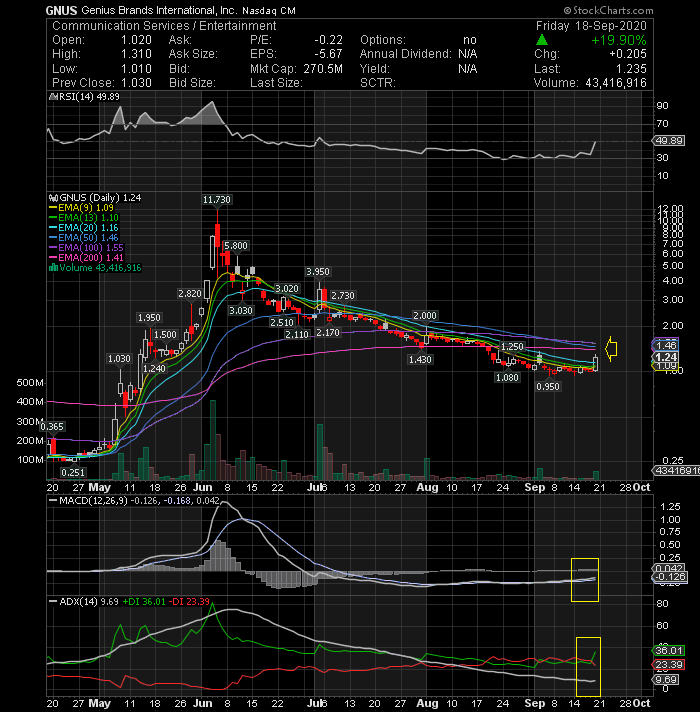700x712 pixels.
Task: Click the 5.800 price label
Action: [236, 246]
